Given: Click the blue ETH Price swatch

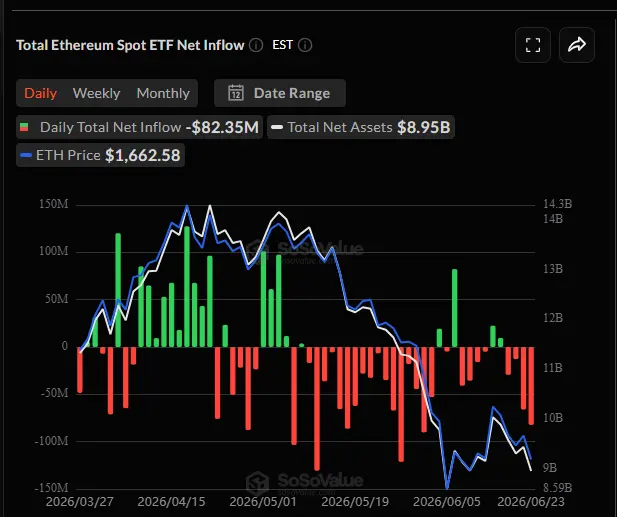Looking at the screenshot, I should point(26,155).
